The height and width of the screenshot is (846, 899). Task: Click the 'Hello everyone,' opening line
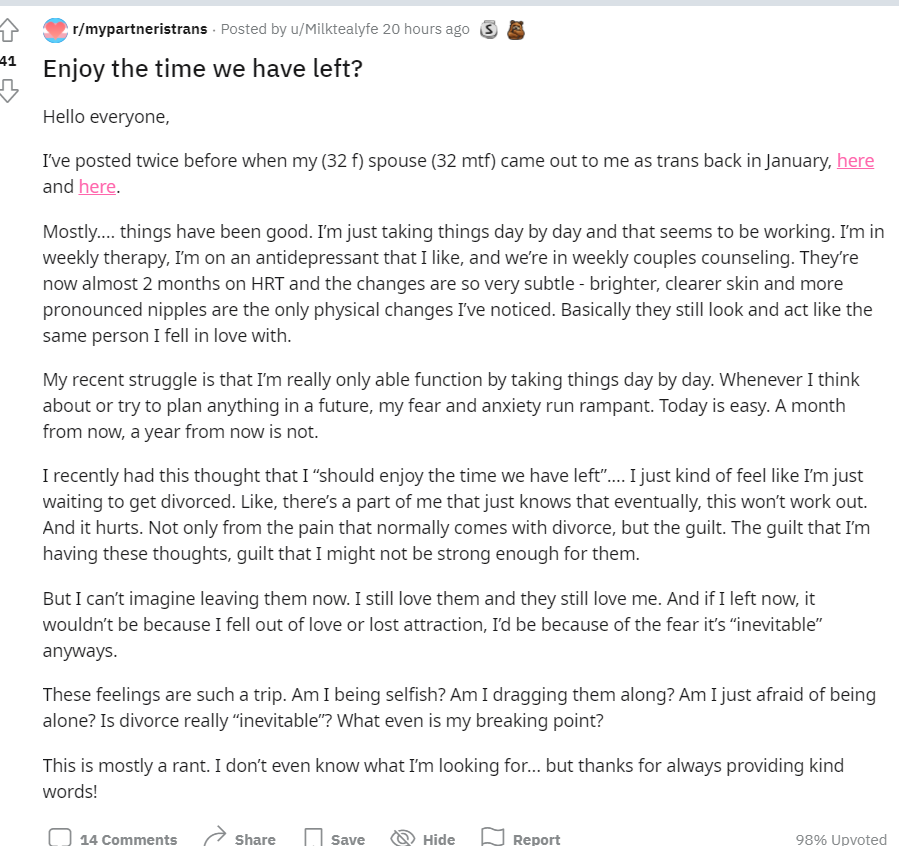(106, 117)
